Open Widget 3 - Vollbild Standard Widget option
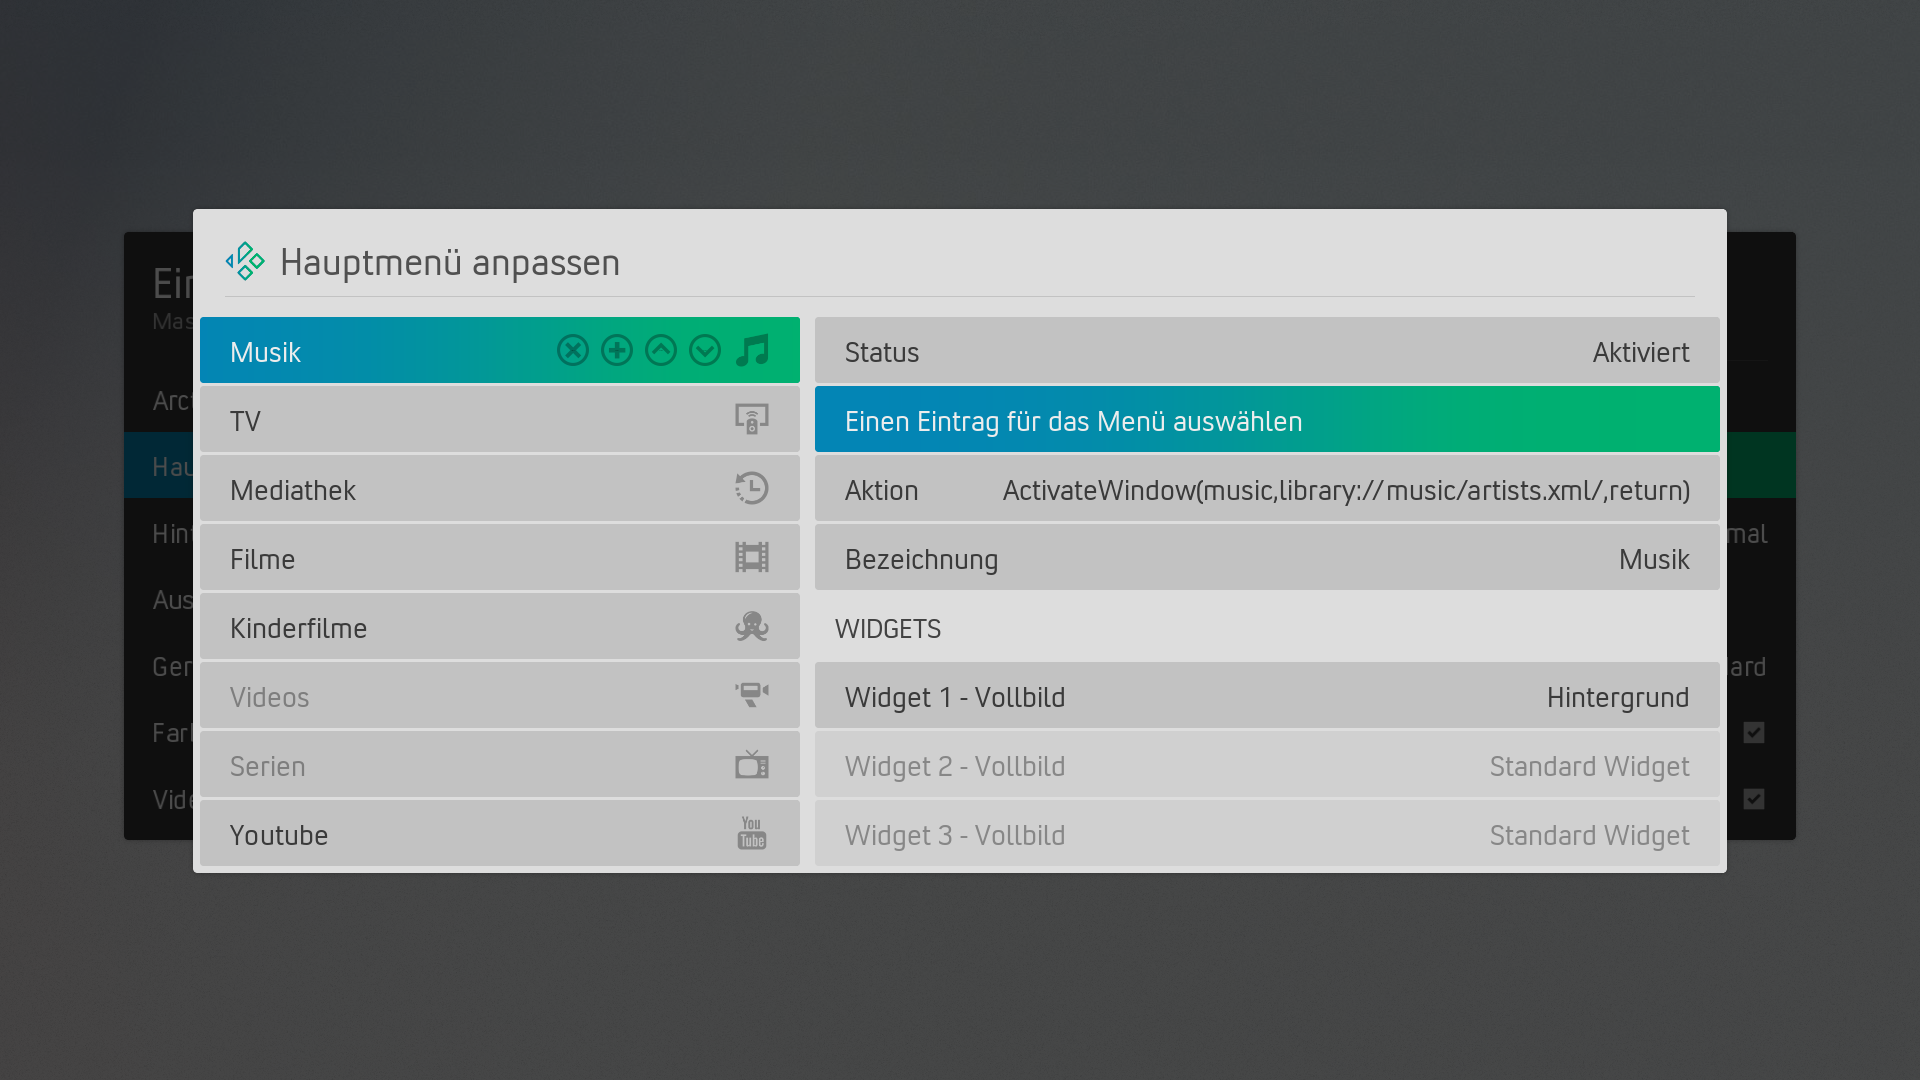 (x=1267, y=833)
